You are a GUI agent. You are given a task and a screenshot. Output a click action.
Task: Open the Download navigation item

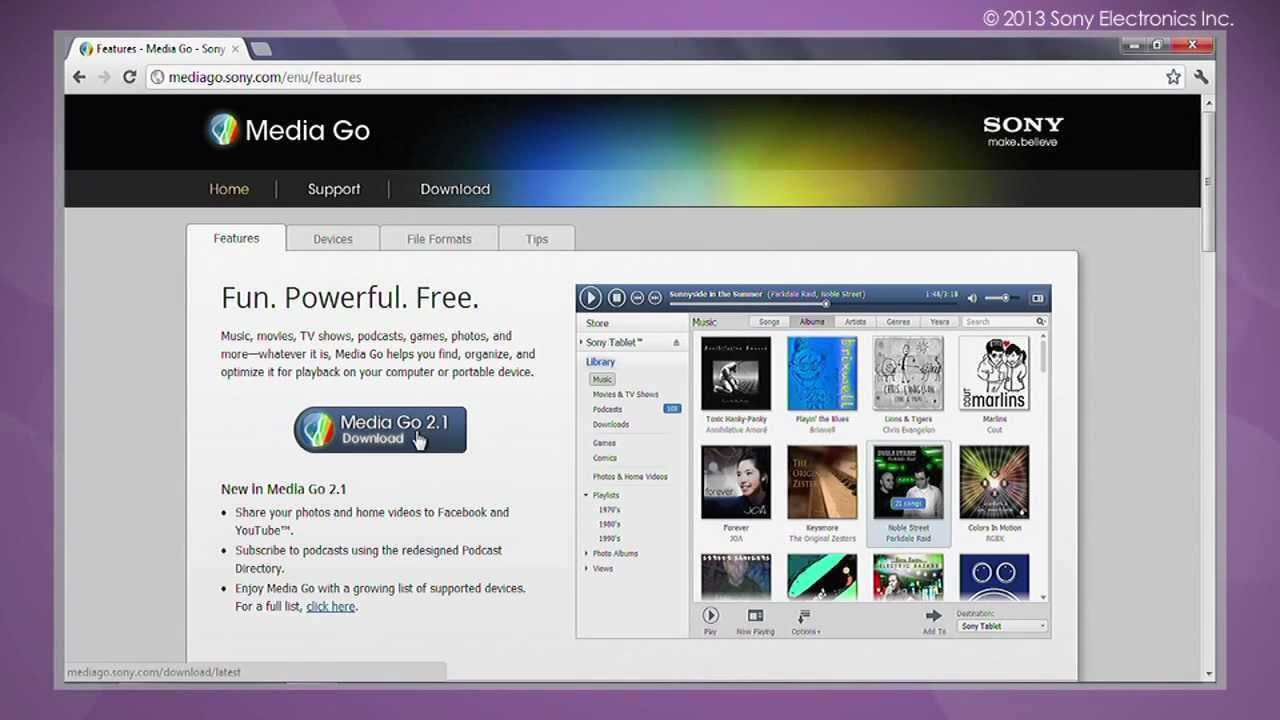tap(455, 189)
